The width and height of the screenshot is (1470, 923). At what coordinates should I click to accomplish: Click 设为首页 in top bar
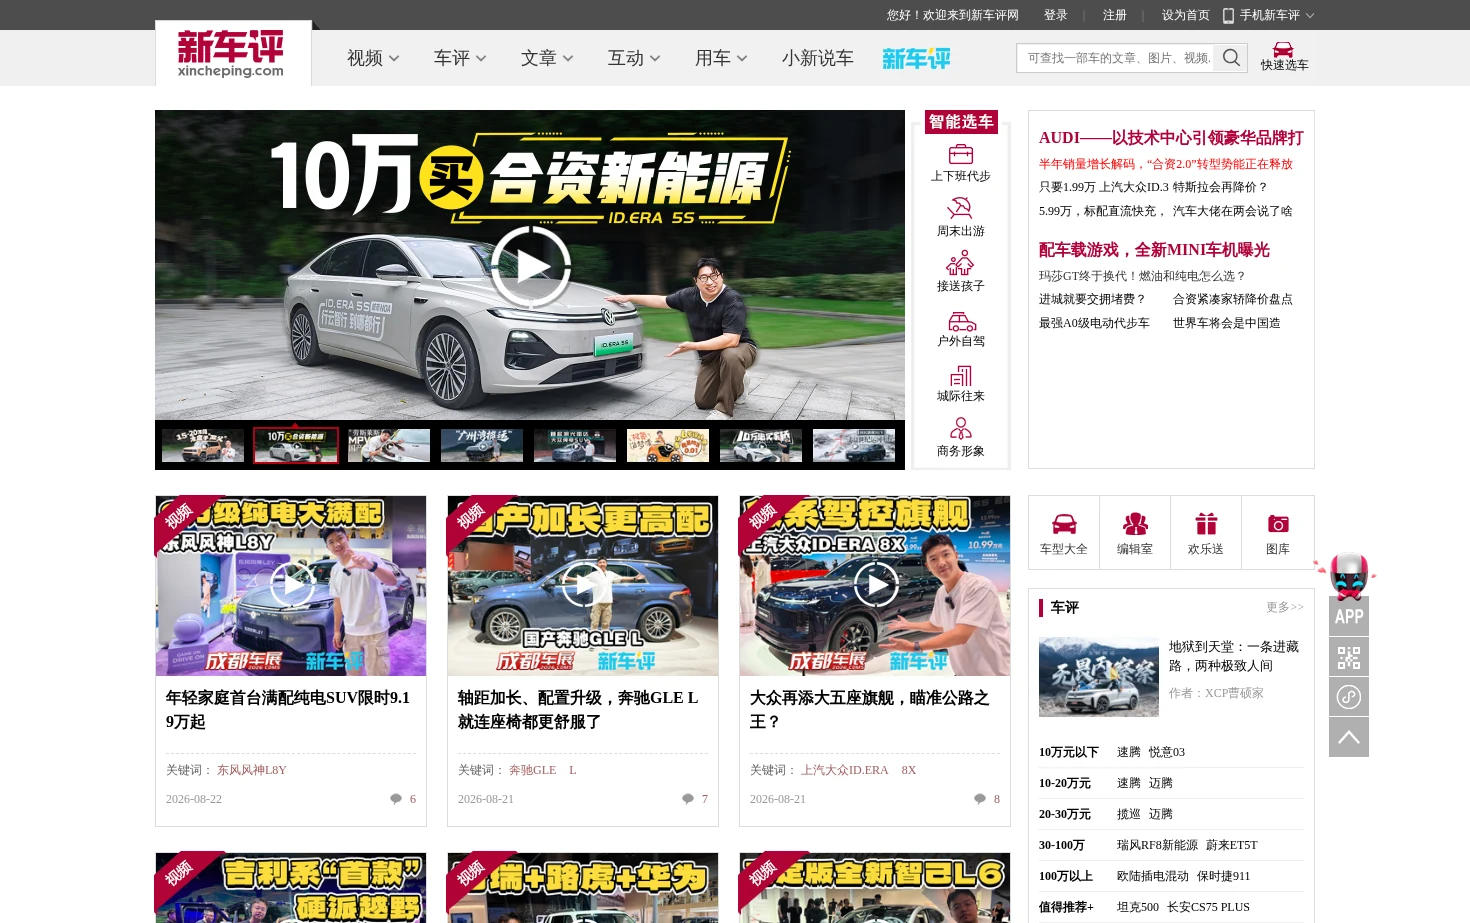(1186, 15)
